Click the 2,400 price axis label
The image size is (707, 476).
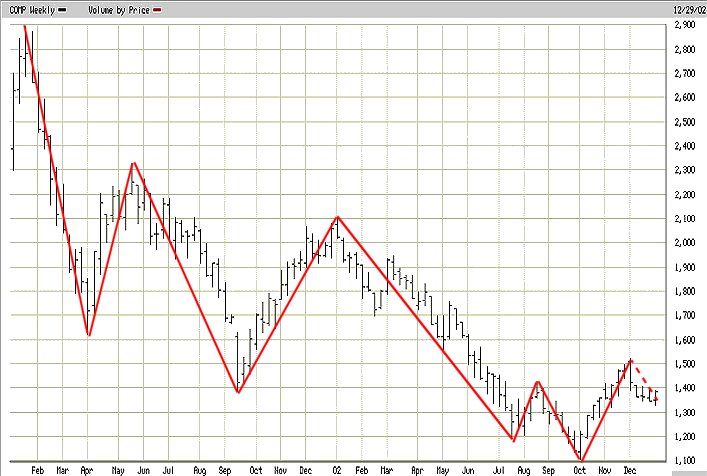point(685,146)
